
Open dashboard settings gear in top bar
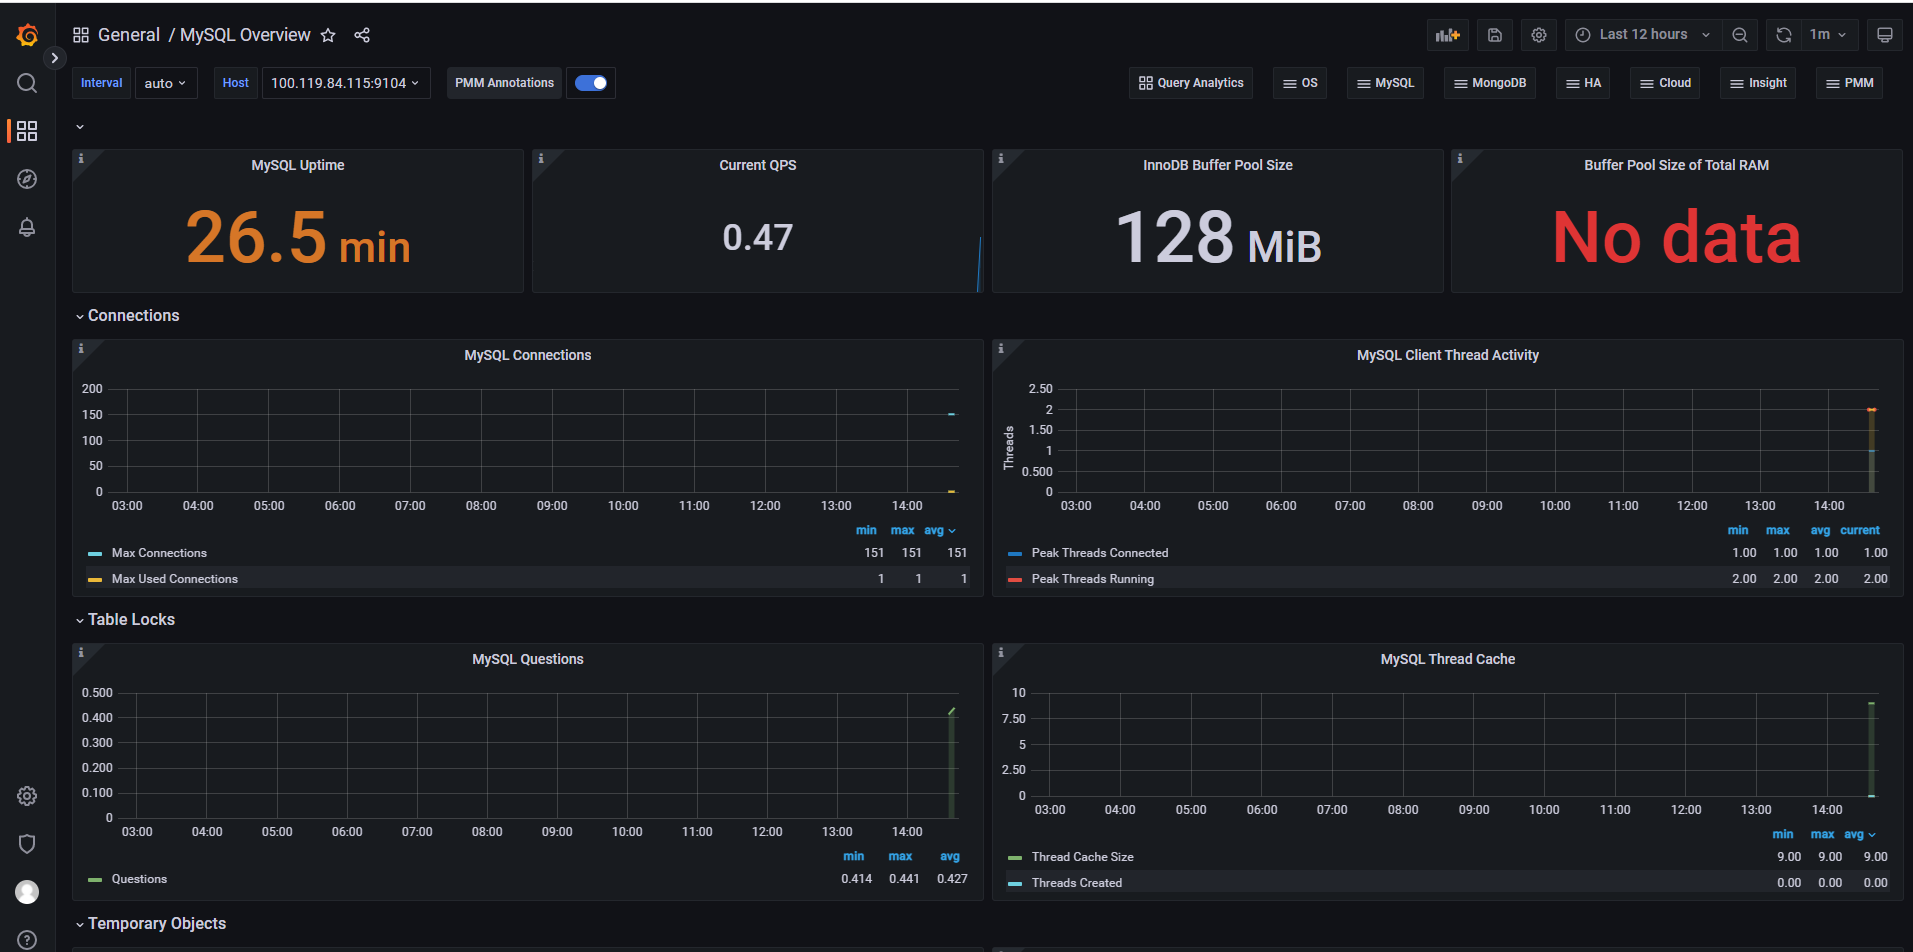1539,35
